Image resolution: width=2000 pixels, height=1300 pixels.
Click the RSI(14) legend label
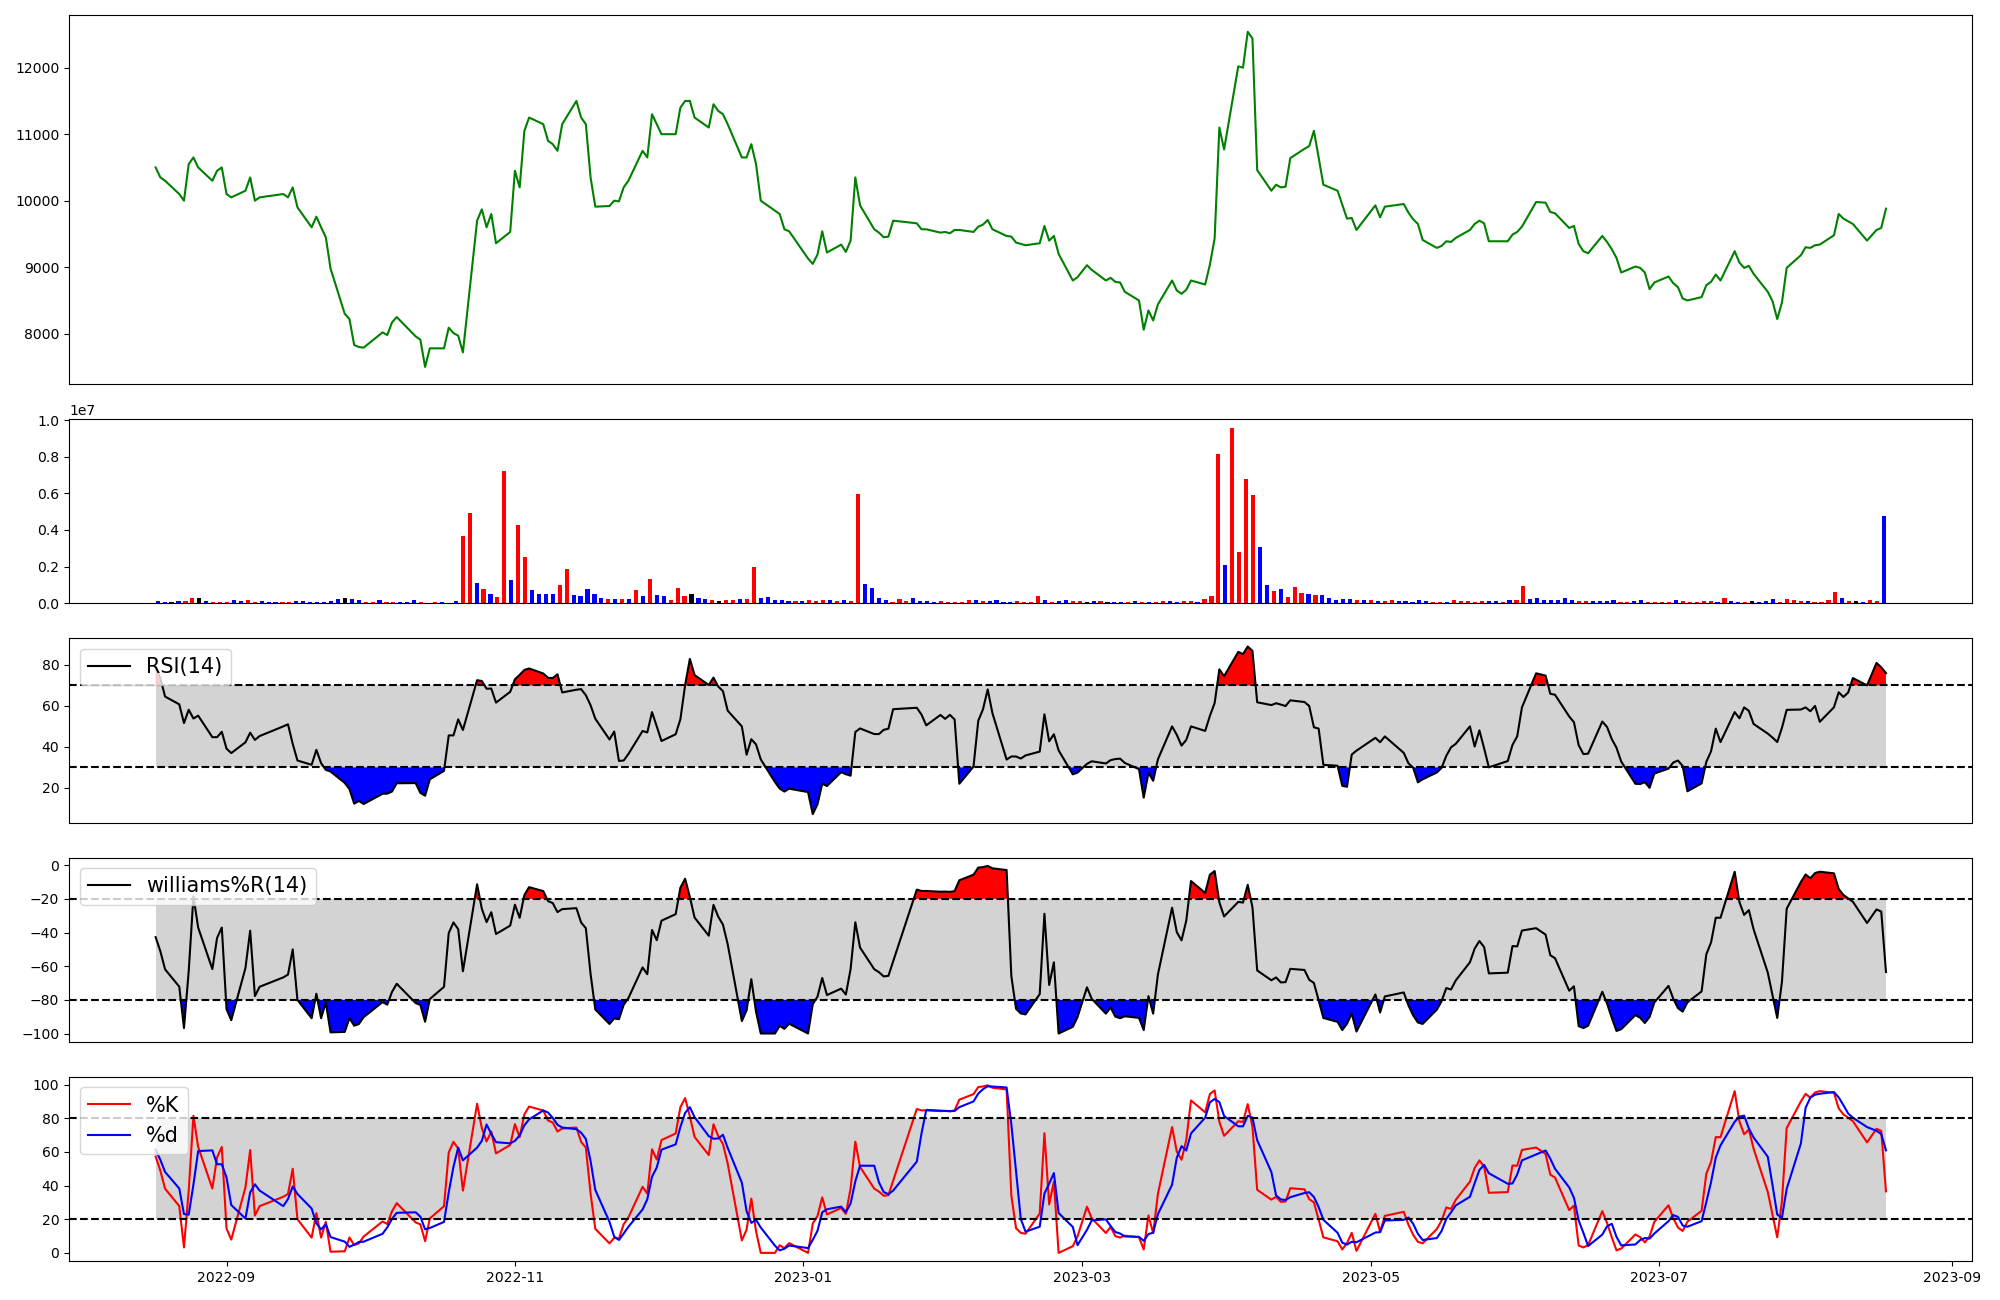pyautogui.click(x=184, y=666)
